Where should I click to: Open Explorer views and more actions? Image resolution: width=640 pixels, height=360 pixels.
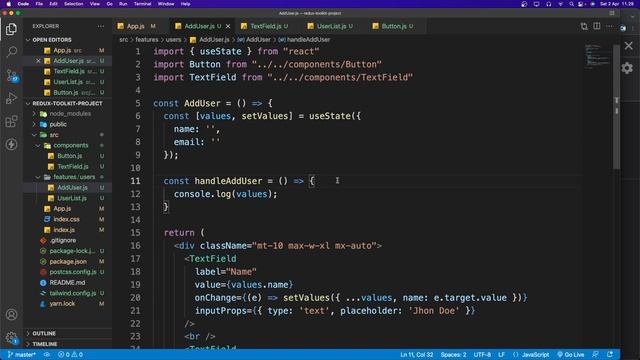click(100, 26)
